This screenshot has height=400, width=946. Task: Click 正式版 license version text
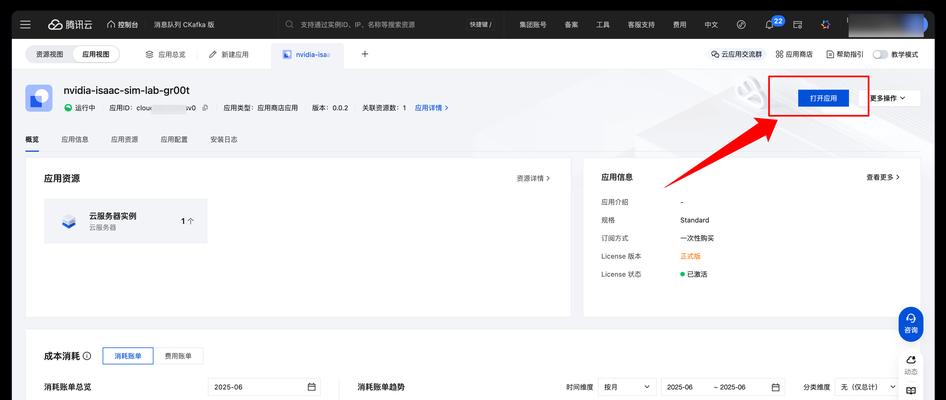[690, 256]
